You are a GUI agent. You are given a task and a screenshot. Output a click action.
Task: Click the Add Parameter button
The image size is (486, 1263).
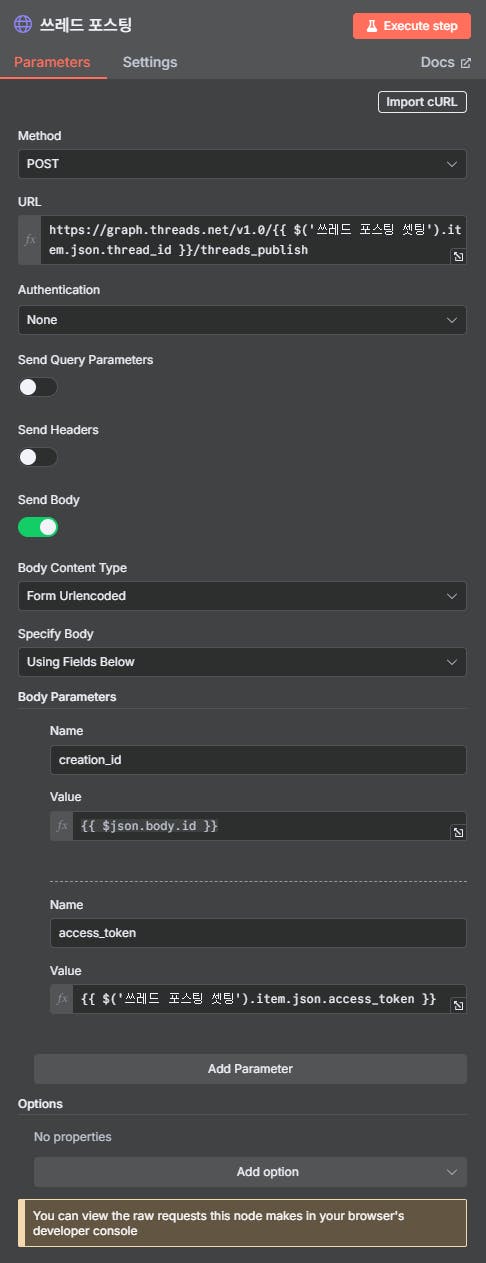pos(250,1069)
